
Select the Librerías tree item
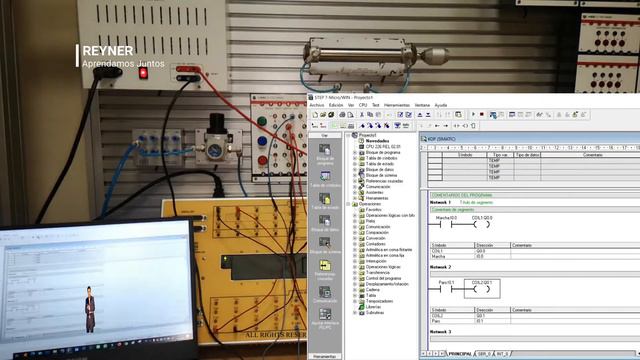tap(373, 307)
